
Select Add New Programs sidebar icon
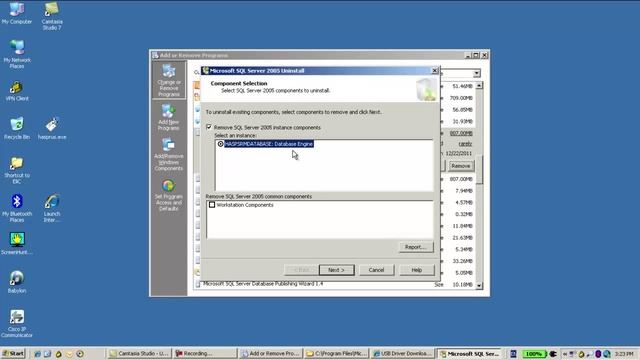pyautogui.click(x=169, y=117)
